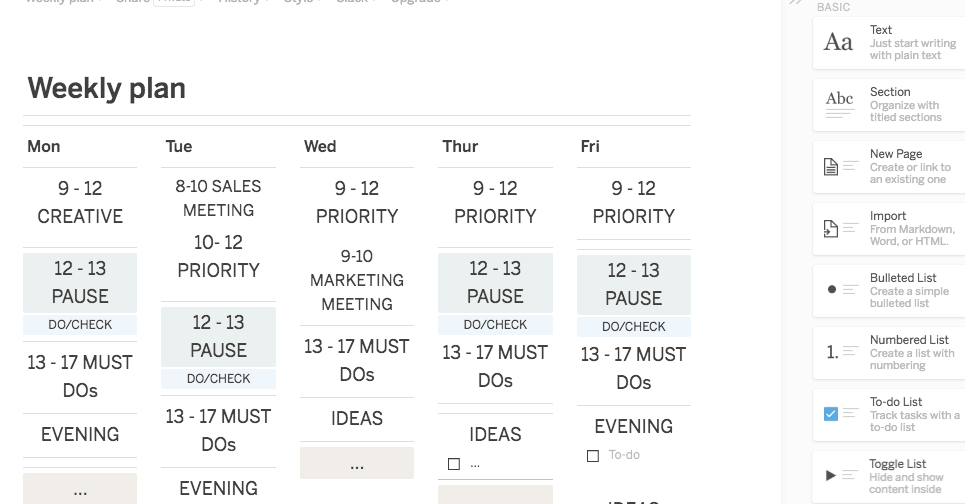Click the To-do placeholder text under Friday EVENING

(624, 455)
